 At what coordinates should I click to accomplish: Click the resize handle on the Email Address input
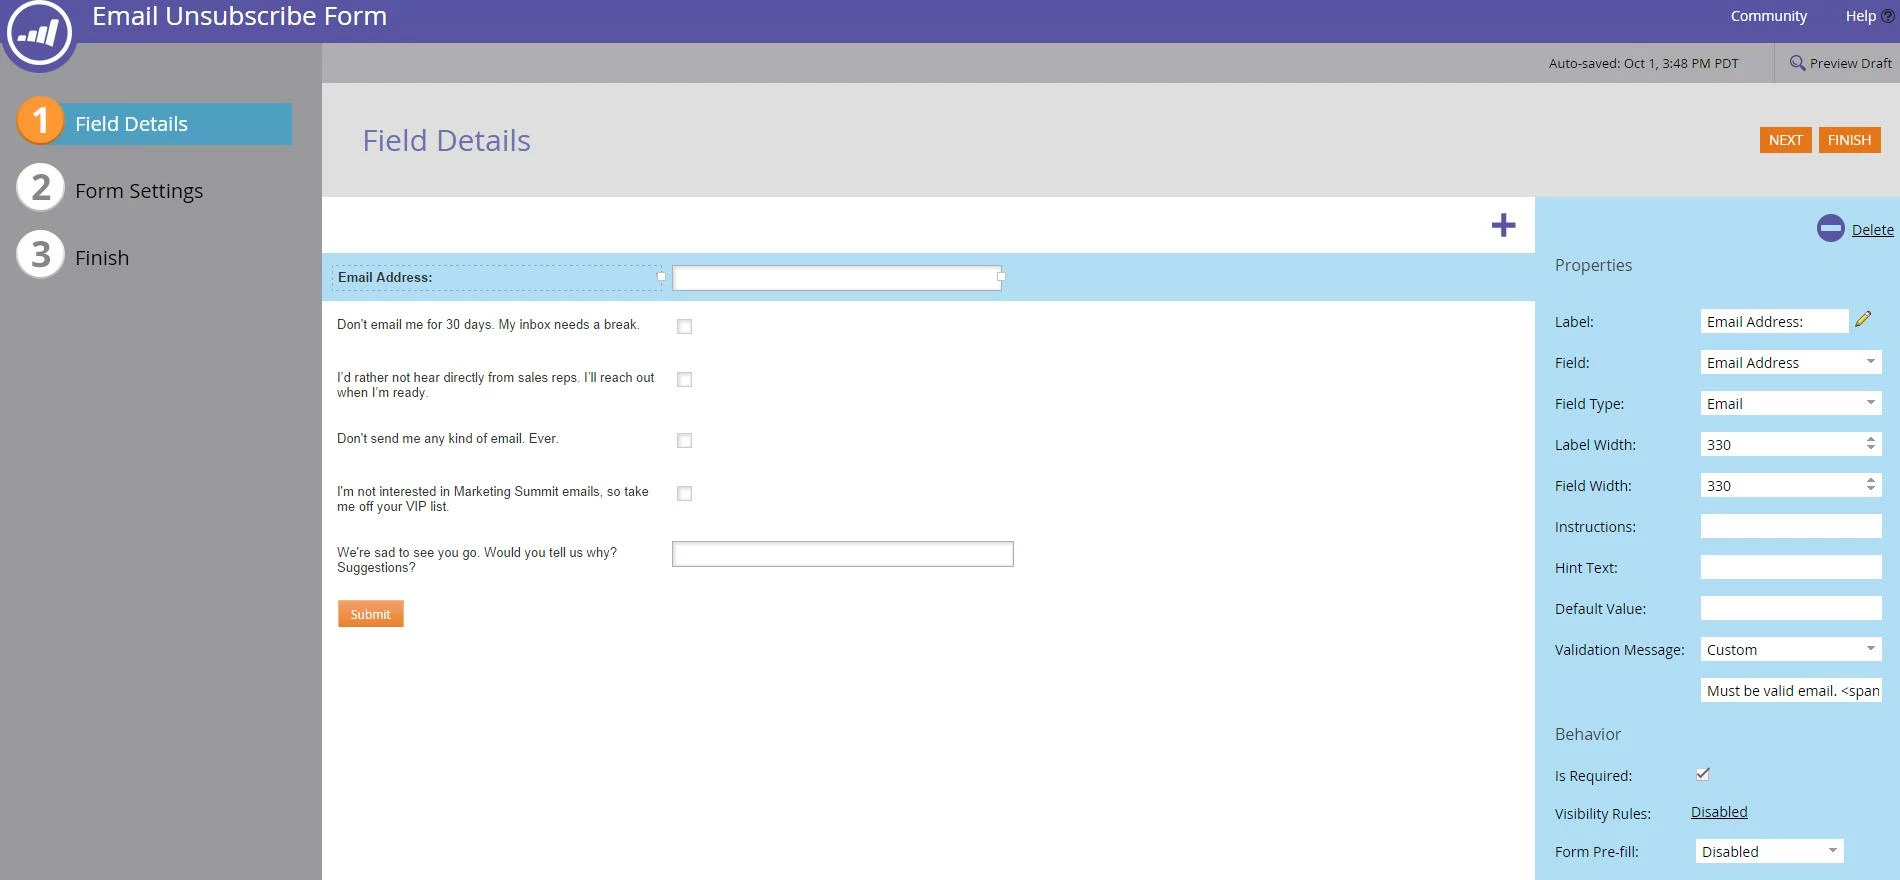pyautogui.click(x=1001, y=276)
